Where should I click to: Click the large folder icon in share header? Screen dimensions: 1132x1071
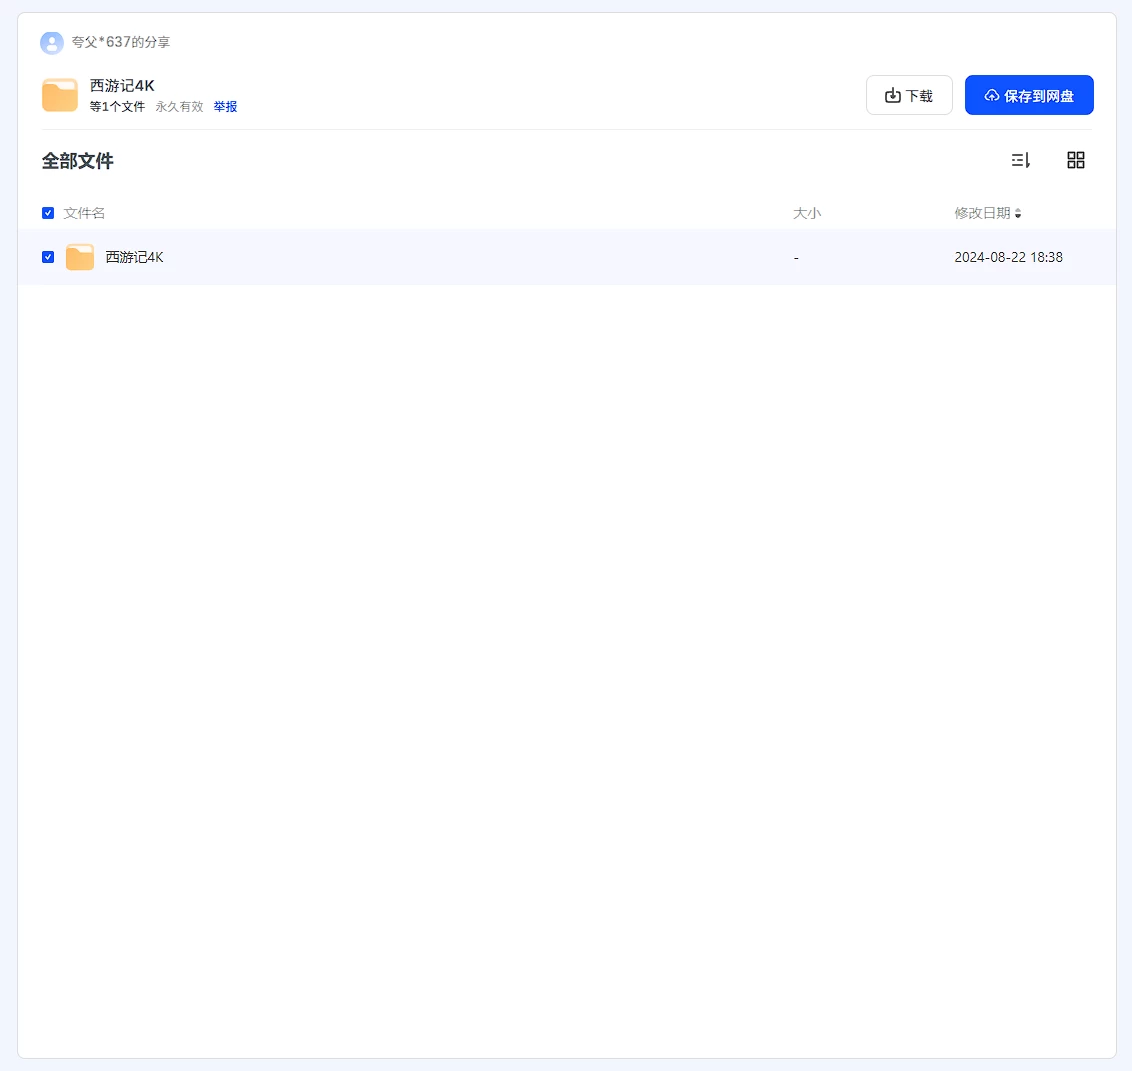click(60, 95)
